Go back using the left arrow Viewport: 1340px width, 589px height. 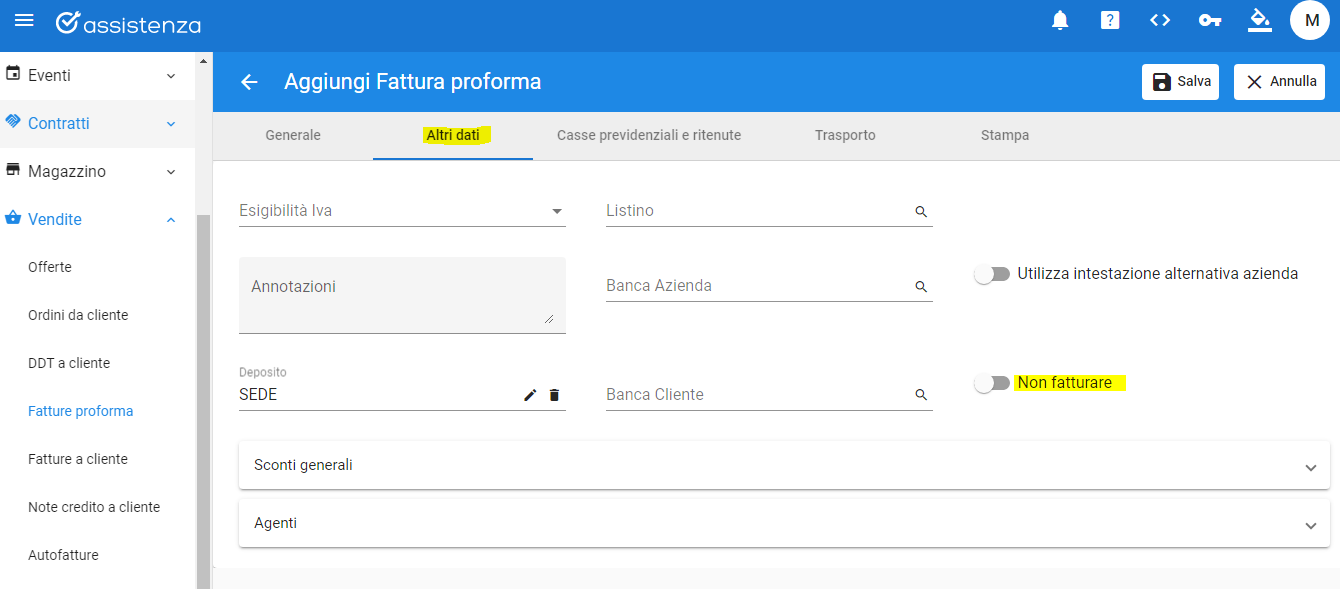[x=249, y=82]
